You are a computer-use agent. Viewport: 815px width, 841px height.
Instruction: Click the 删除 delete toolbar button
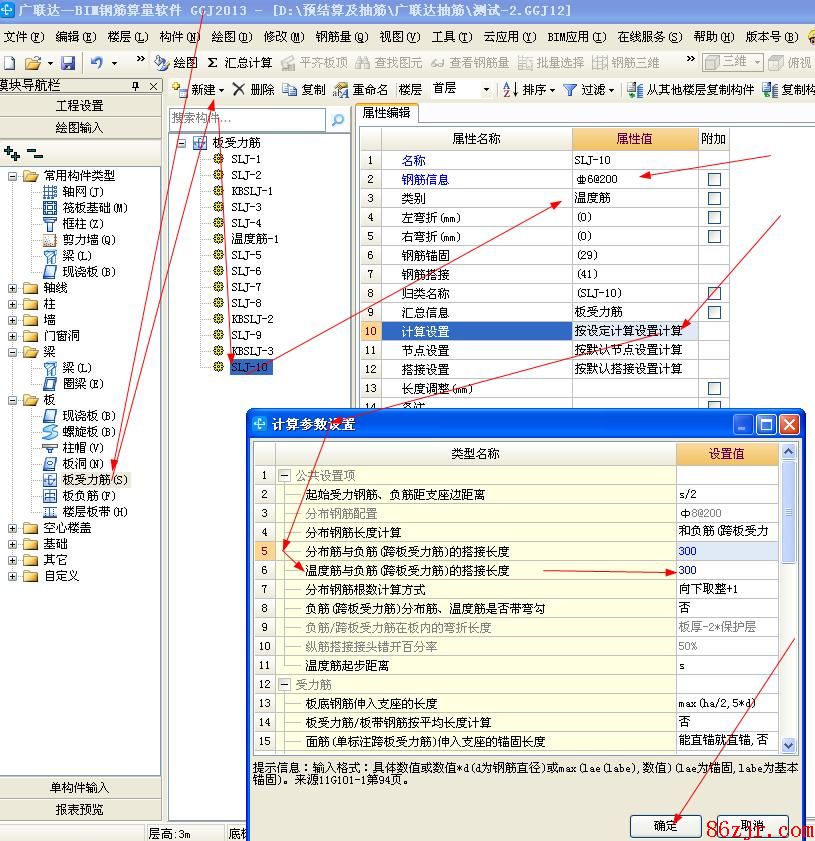point(253,89)
